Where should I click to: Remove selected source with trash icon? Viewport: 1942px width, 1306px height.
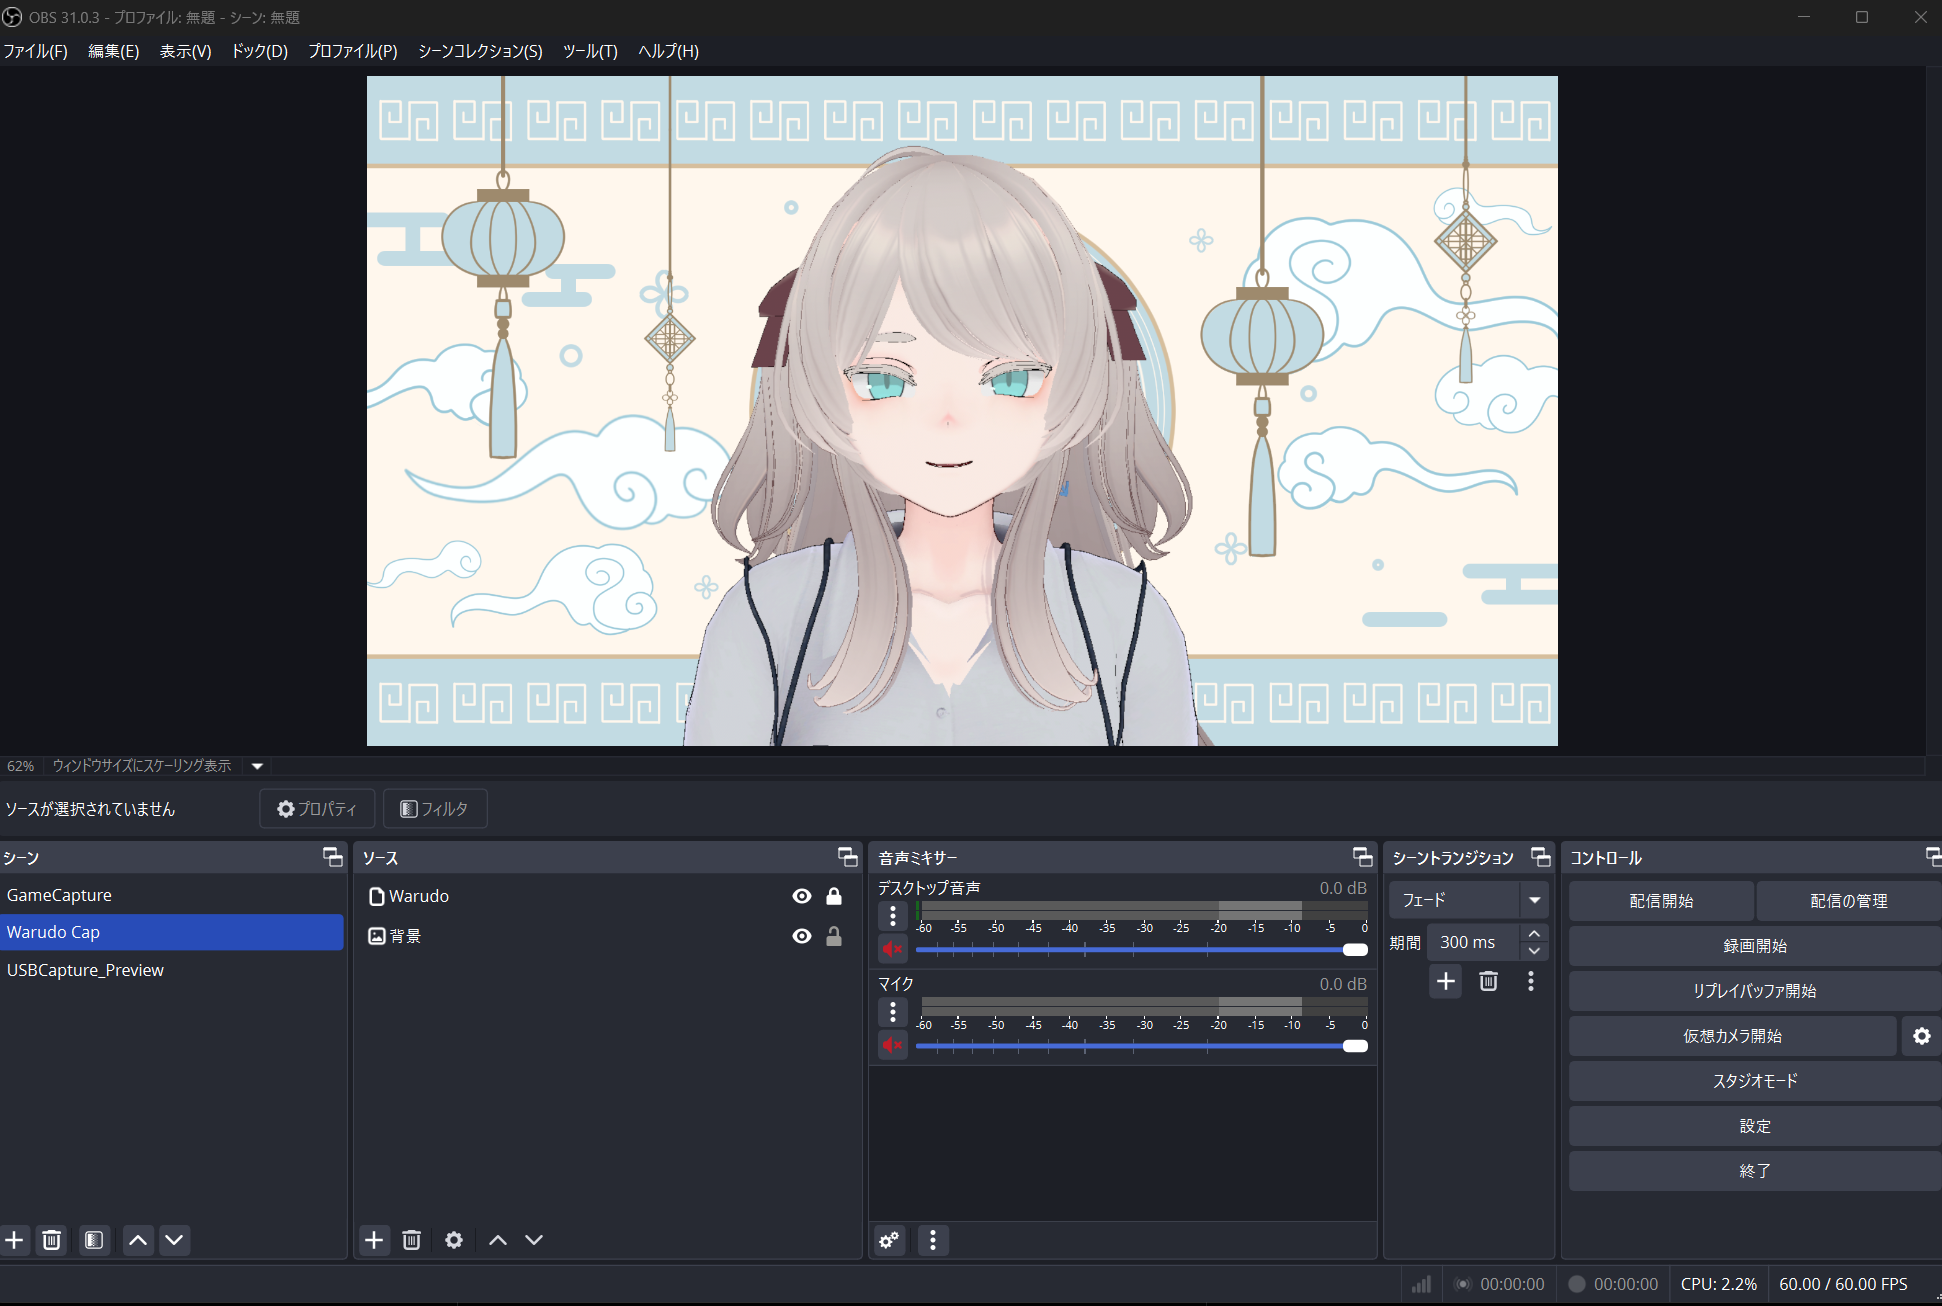pyautogui.click(x=411, y=1240)
